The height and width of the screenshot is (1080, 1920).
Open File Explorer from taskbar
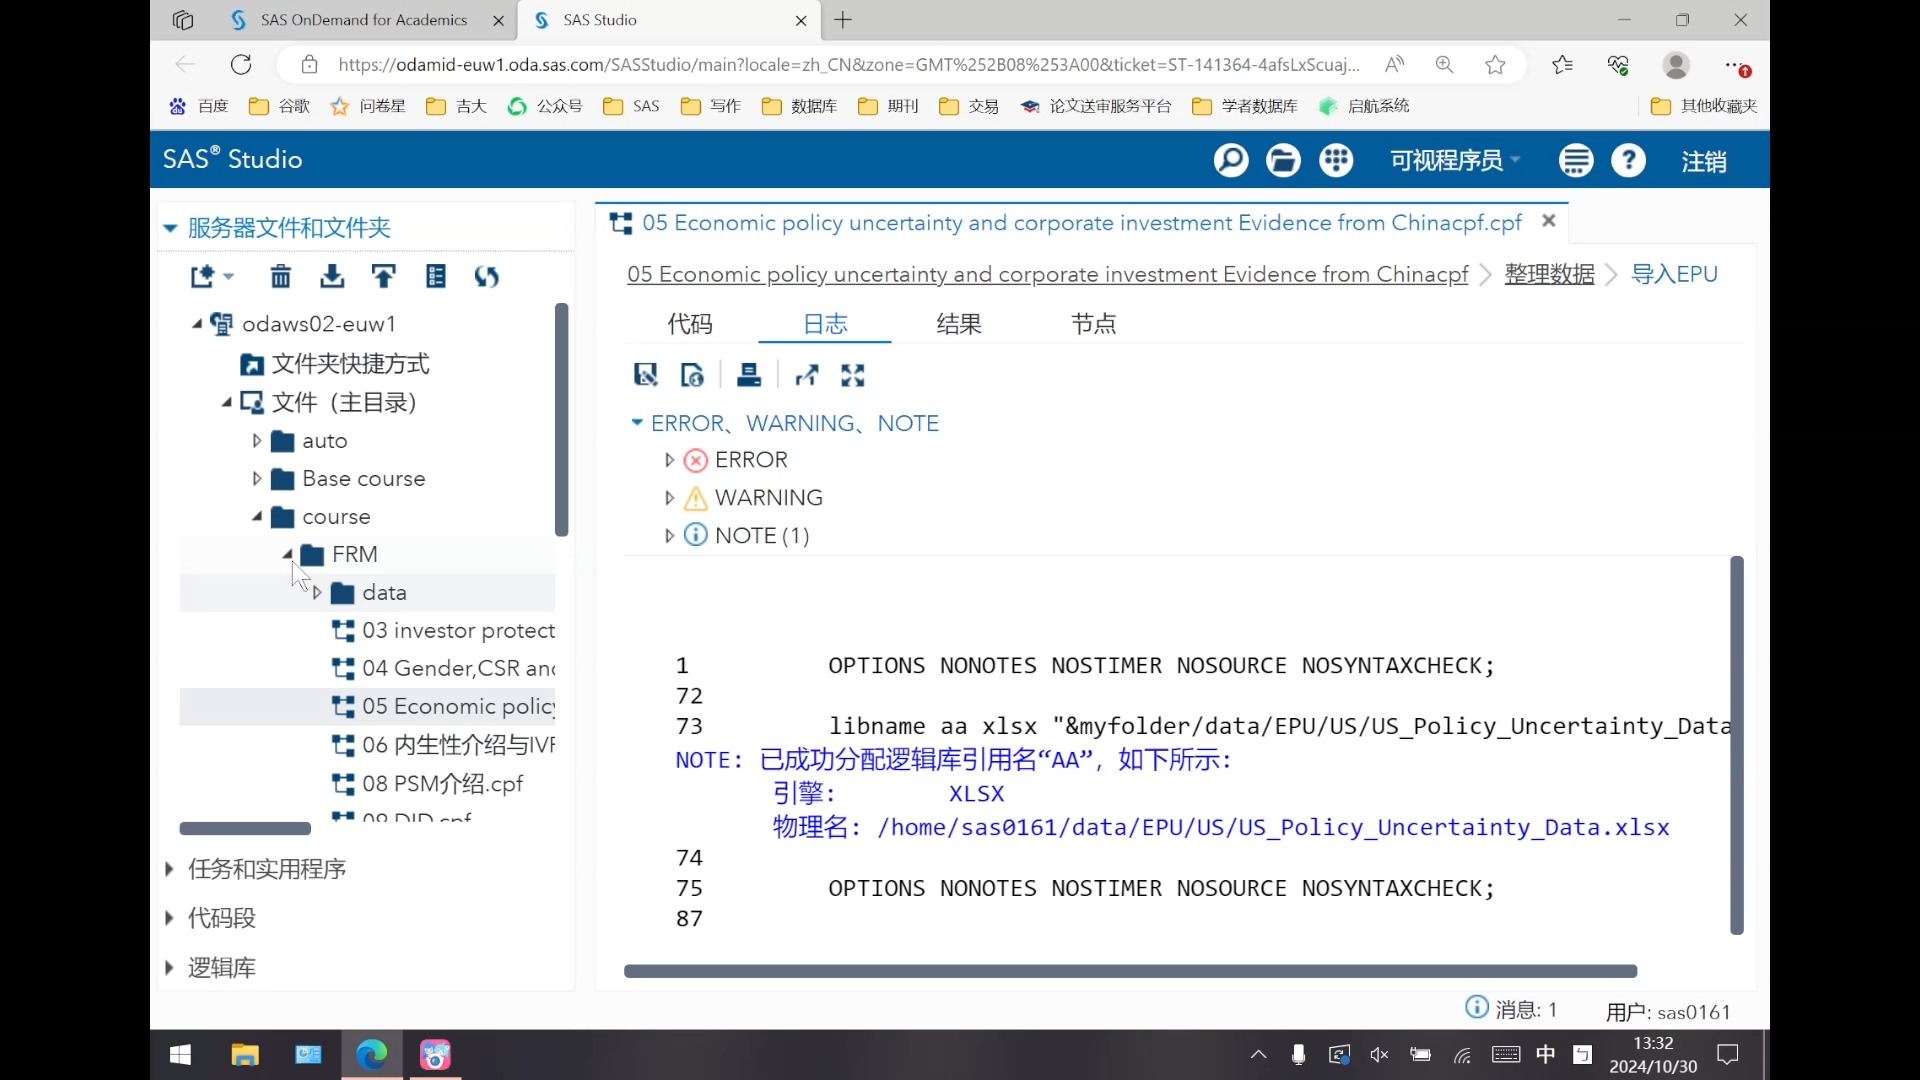pyautogui.click(x=245, y=1054)
